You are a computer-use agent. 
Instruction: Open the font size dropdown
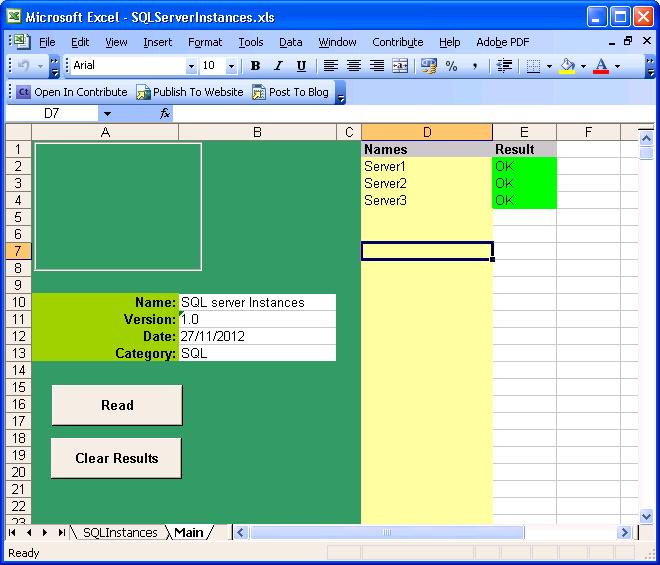tap(232, 66)
